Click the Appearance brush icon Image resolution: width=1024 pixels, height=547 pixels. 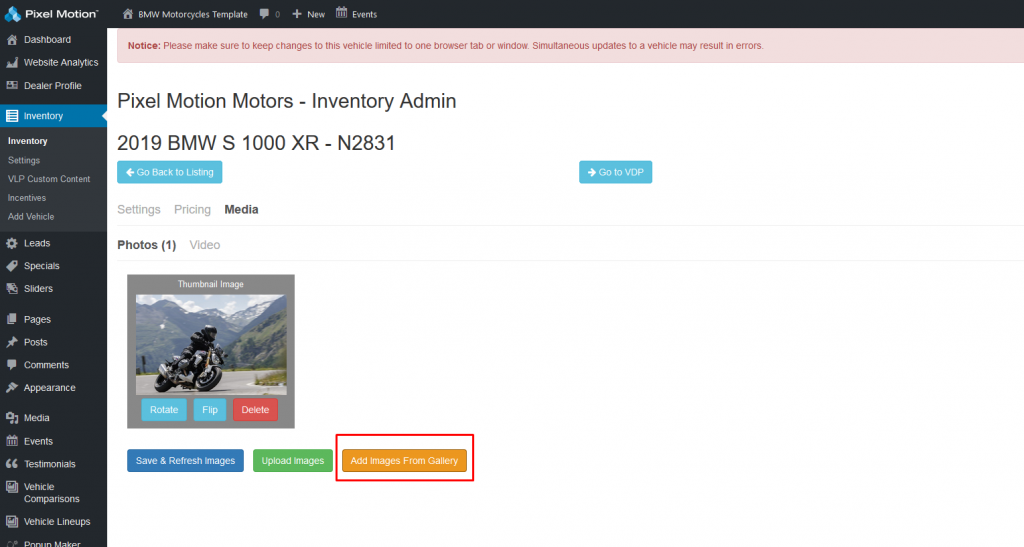tap(12, 388)
